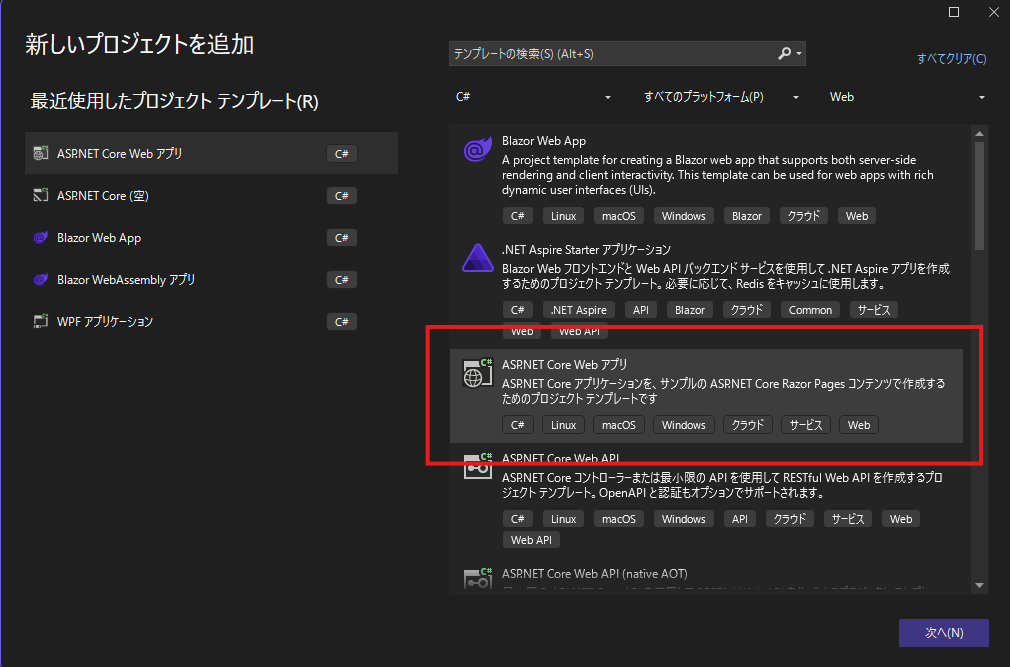The image size is (1010, 667).
Task: Click the search magnifier icon
Action: pyautogui.click(x=784, y=53)
